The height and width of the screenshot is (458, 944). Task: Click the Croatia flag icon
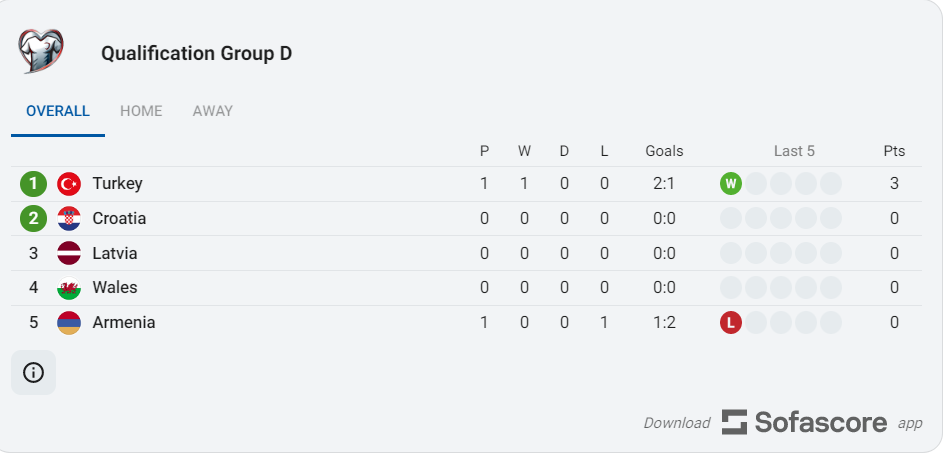(x=69, y=218)
